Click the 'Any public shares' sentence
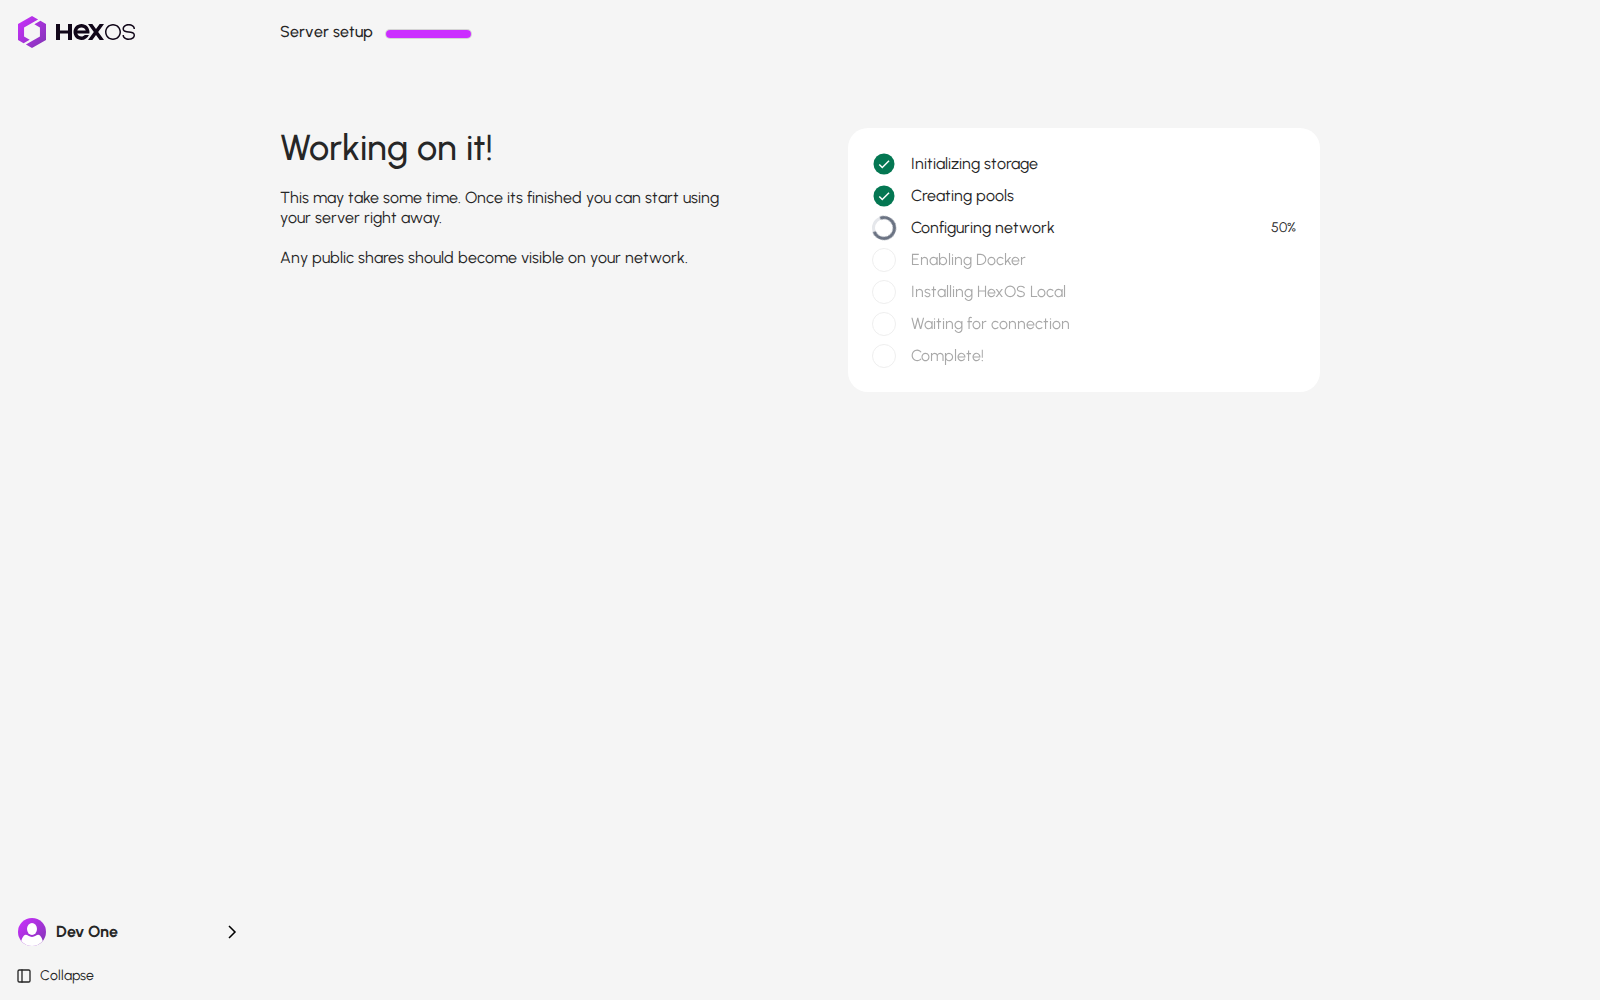Image resolution: width=1600 pixels, height=1000 pixels. pyautogui.click(x=484, y=258)
